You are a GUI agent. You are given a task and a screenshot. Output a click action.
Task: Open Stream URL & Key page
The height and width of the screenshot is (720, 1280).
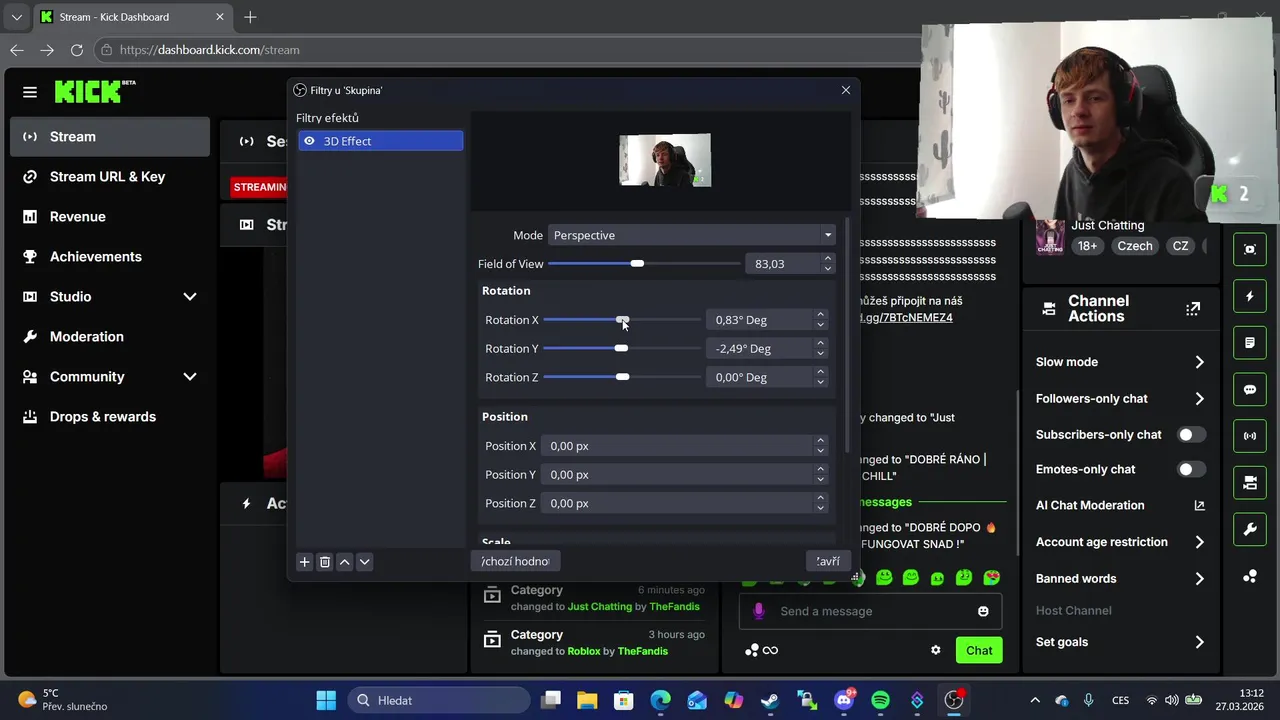110,177
